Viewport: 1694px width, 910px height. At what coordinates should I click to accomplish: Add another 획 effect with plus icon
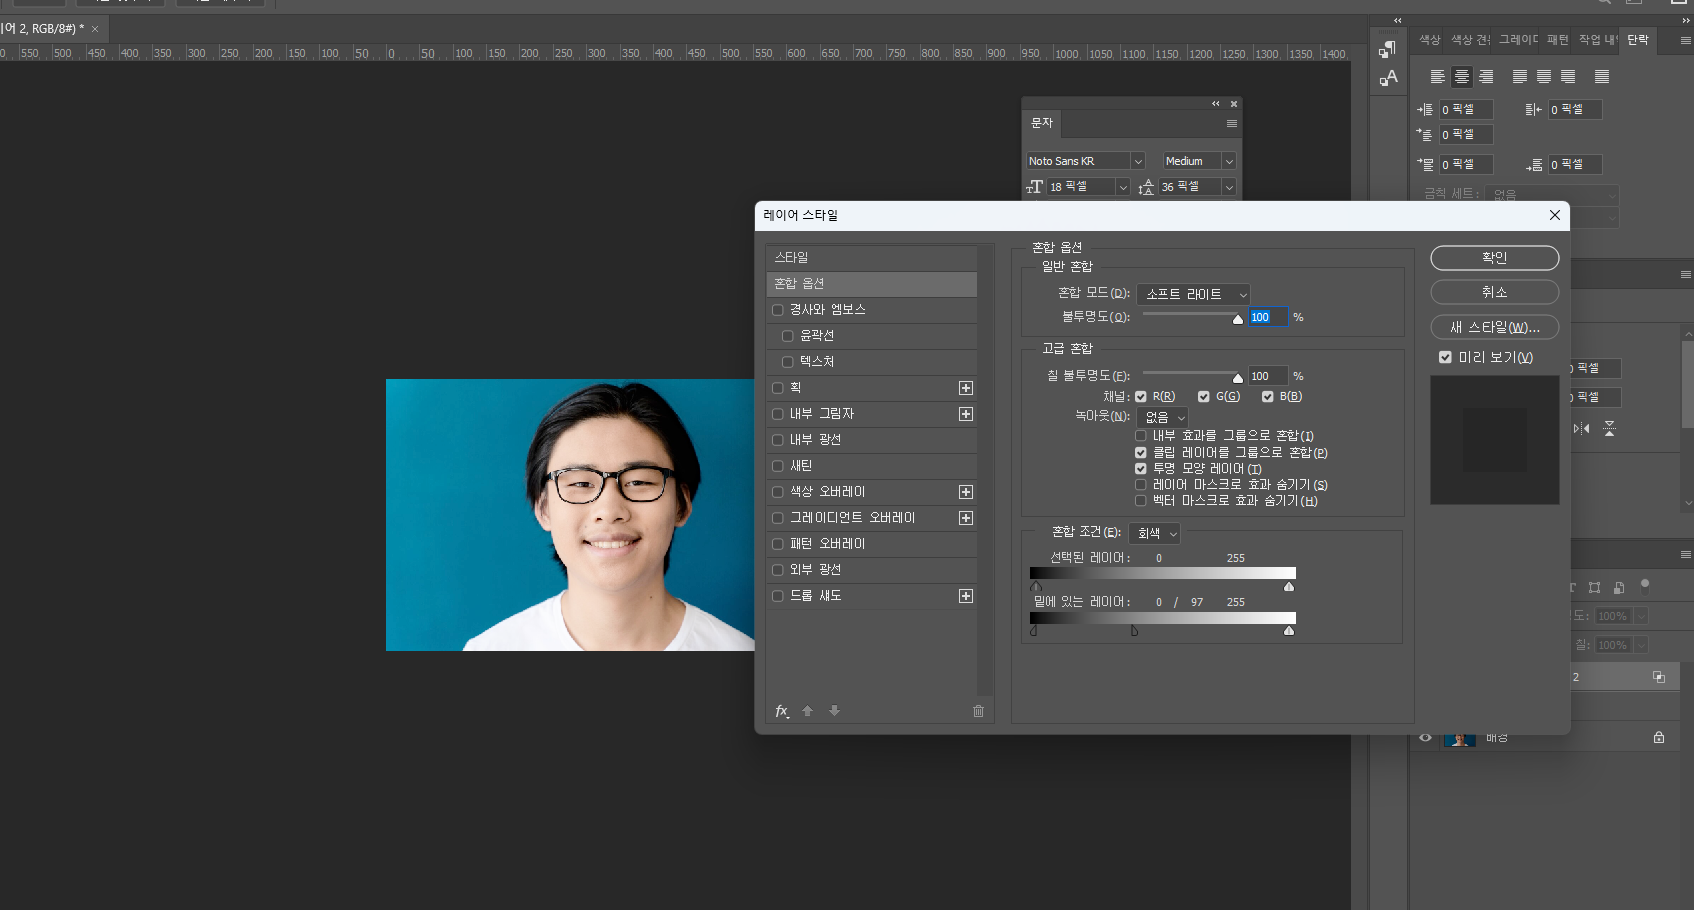click(x=966, y=388)
